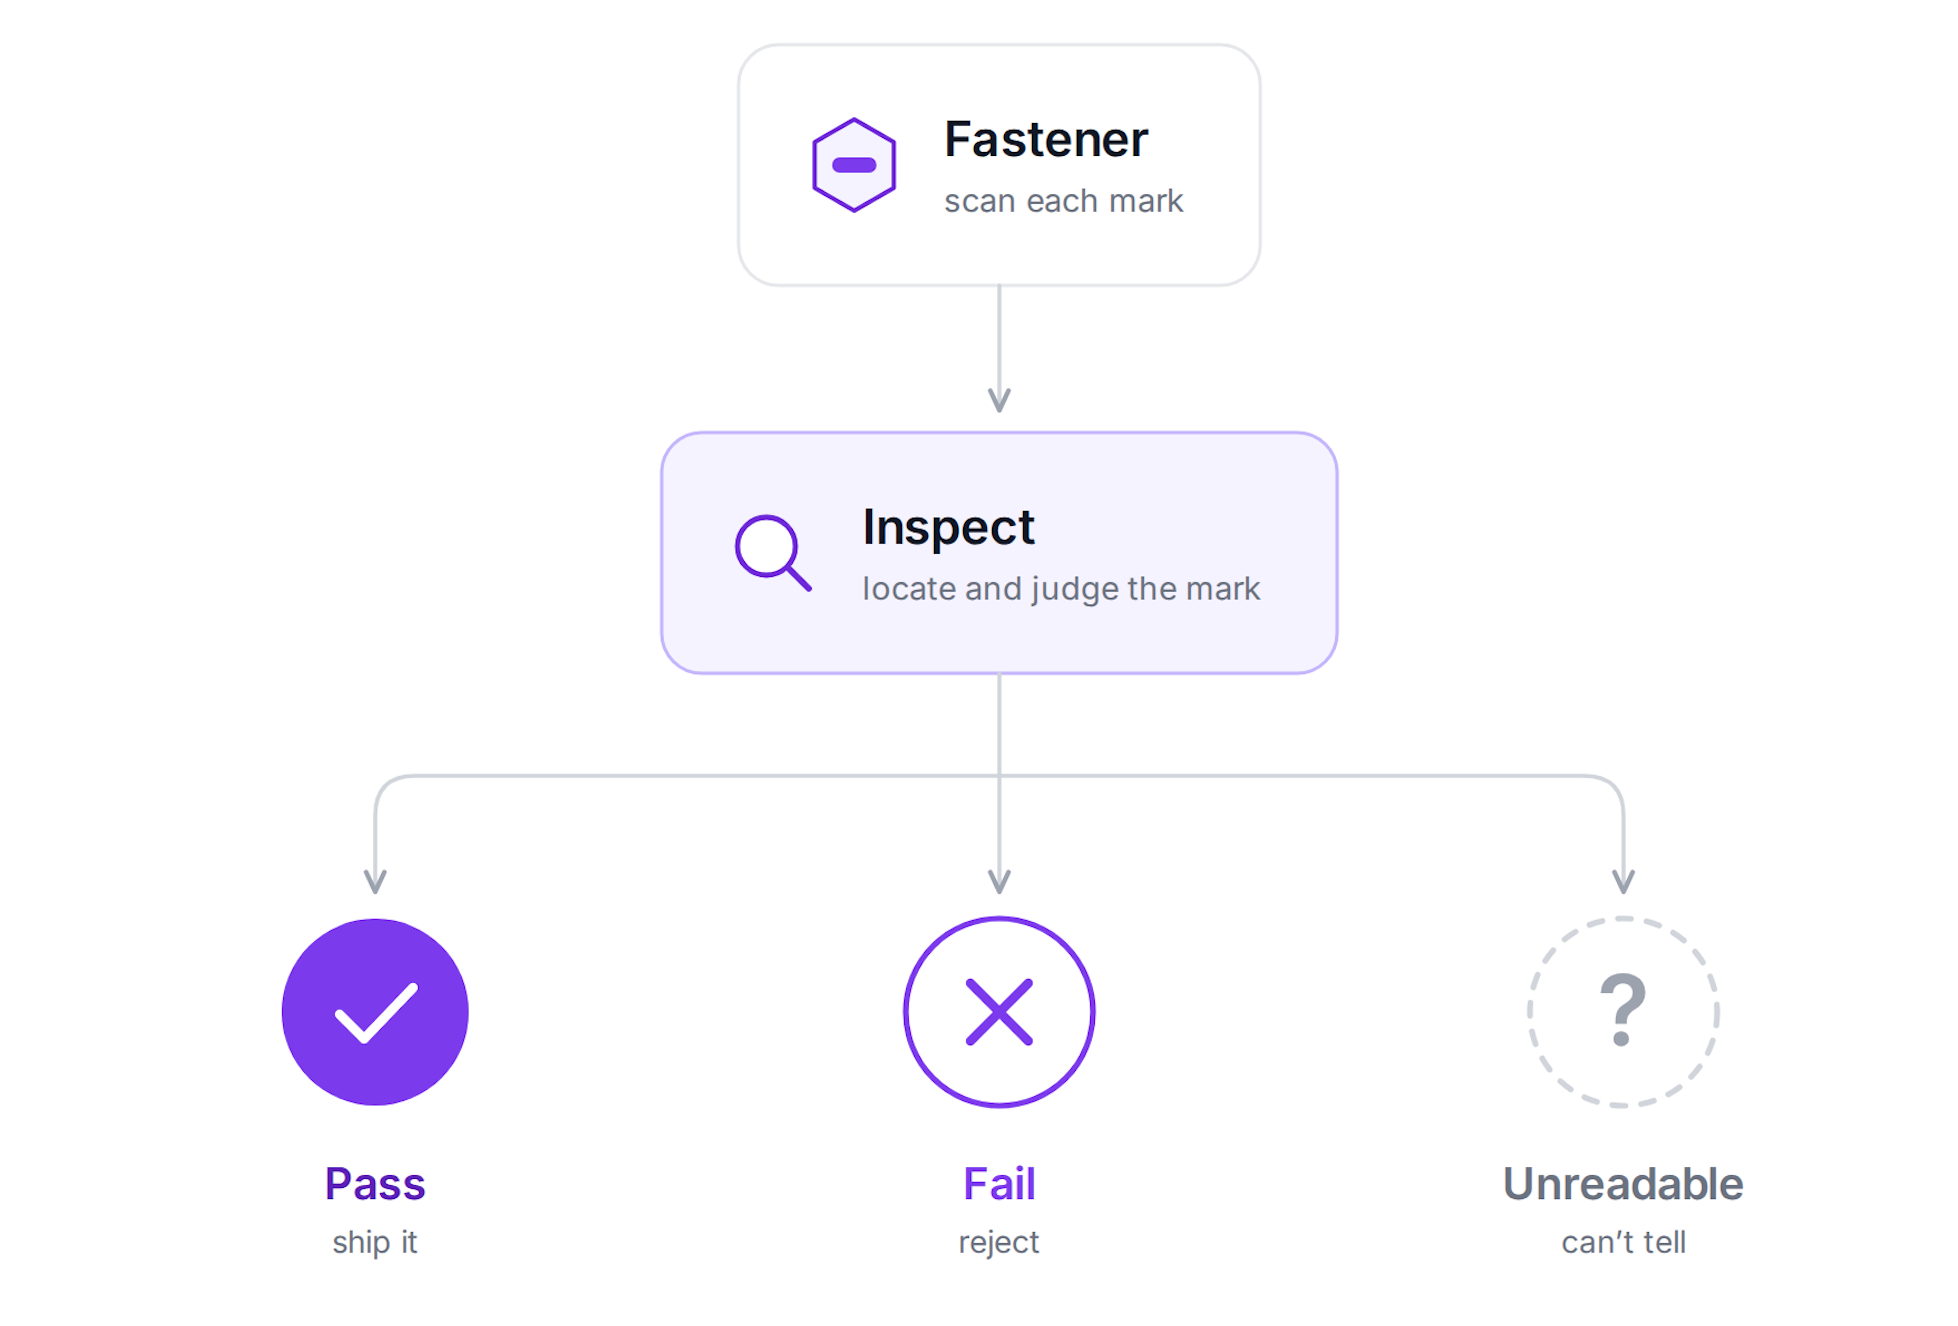Click the Pass label
Viewport: 1958px width, 1326px height.
tap(375, 1184)
